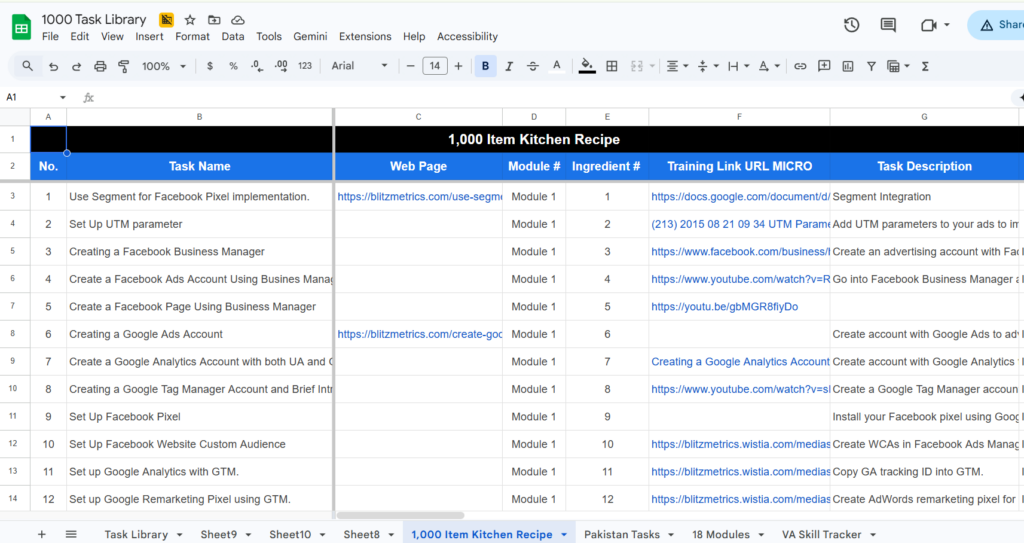Click the fill color paint bucket
This screenshot has width=1024, height=543.
tap(587, 66)
